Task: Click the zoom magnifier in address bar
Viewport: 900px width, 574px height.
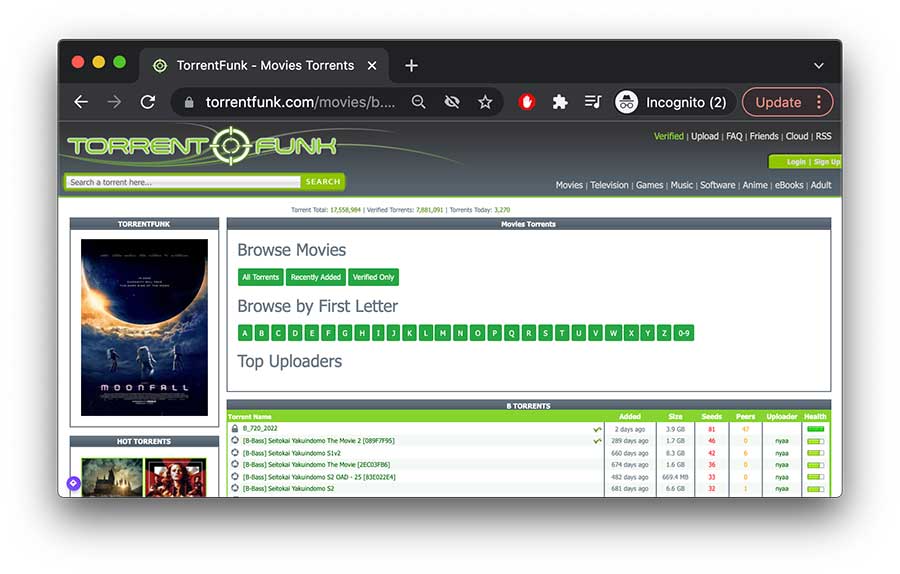Action: tap(419, 102)
